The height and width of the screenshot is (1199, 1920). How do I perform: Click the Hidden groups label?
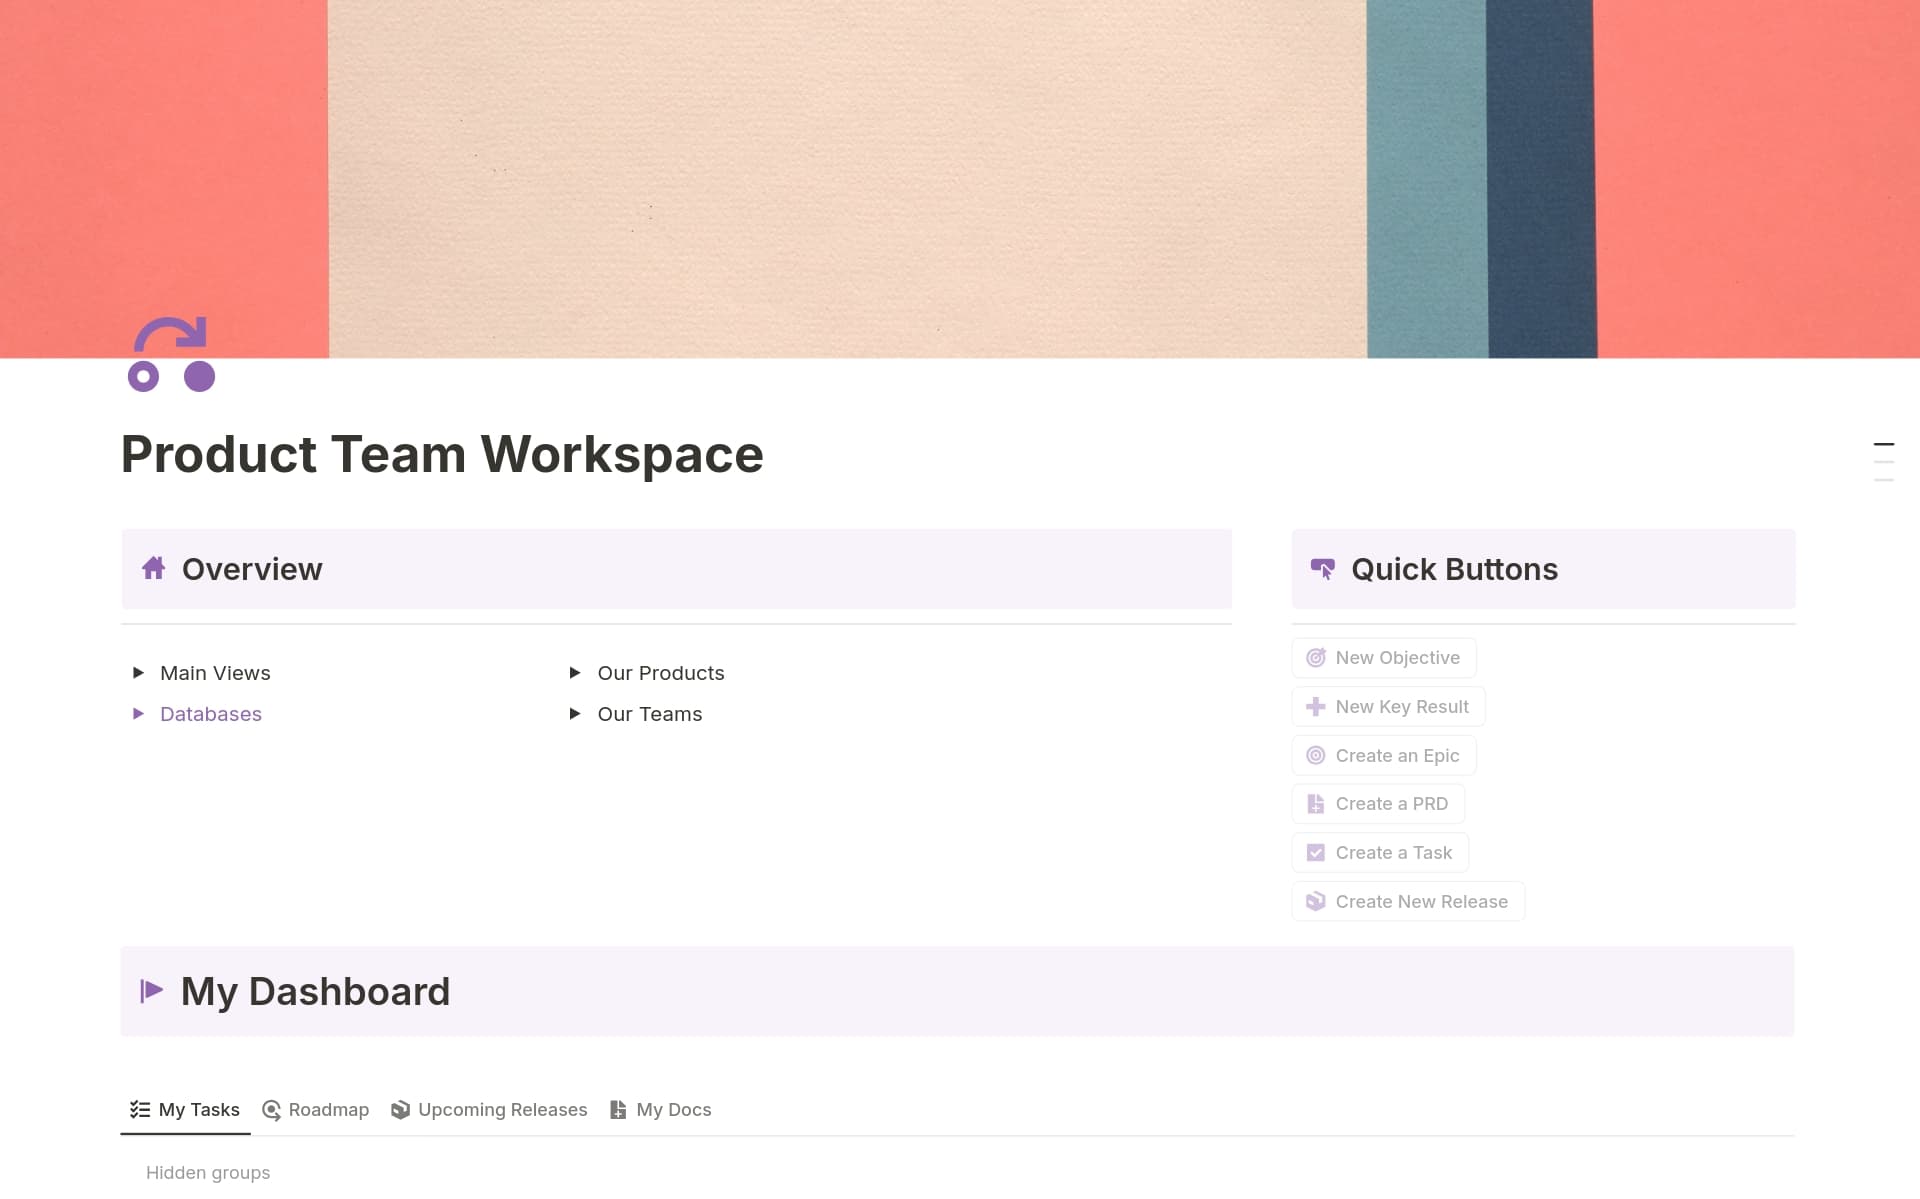pos(208,1172)
